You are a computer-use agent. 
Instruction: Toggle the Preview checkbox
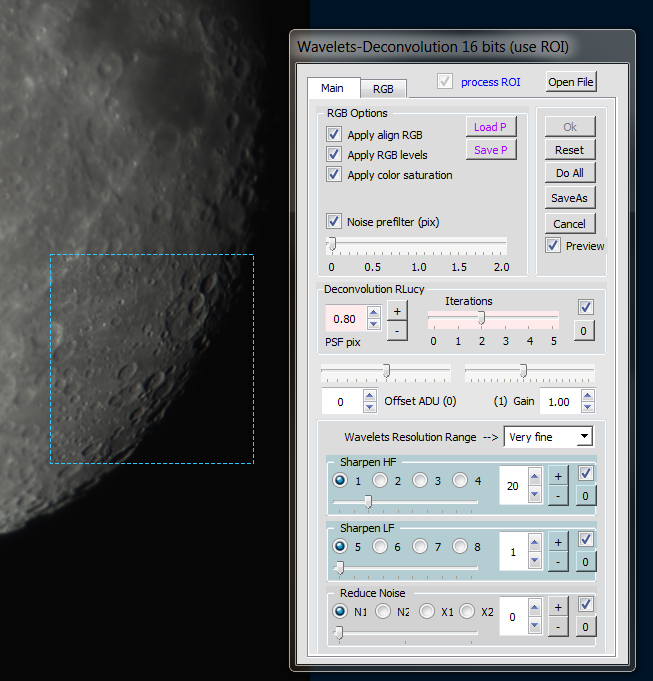[x=553, y=245]
